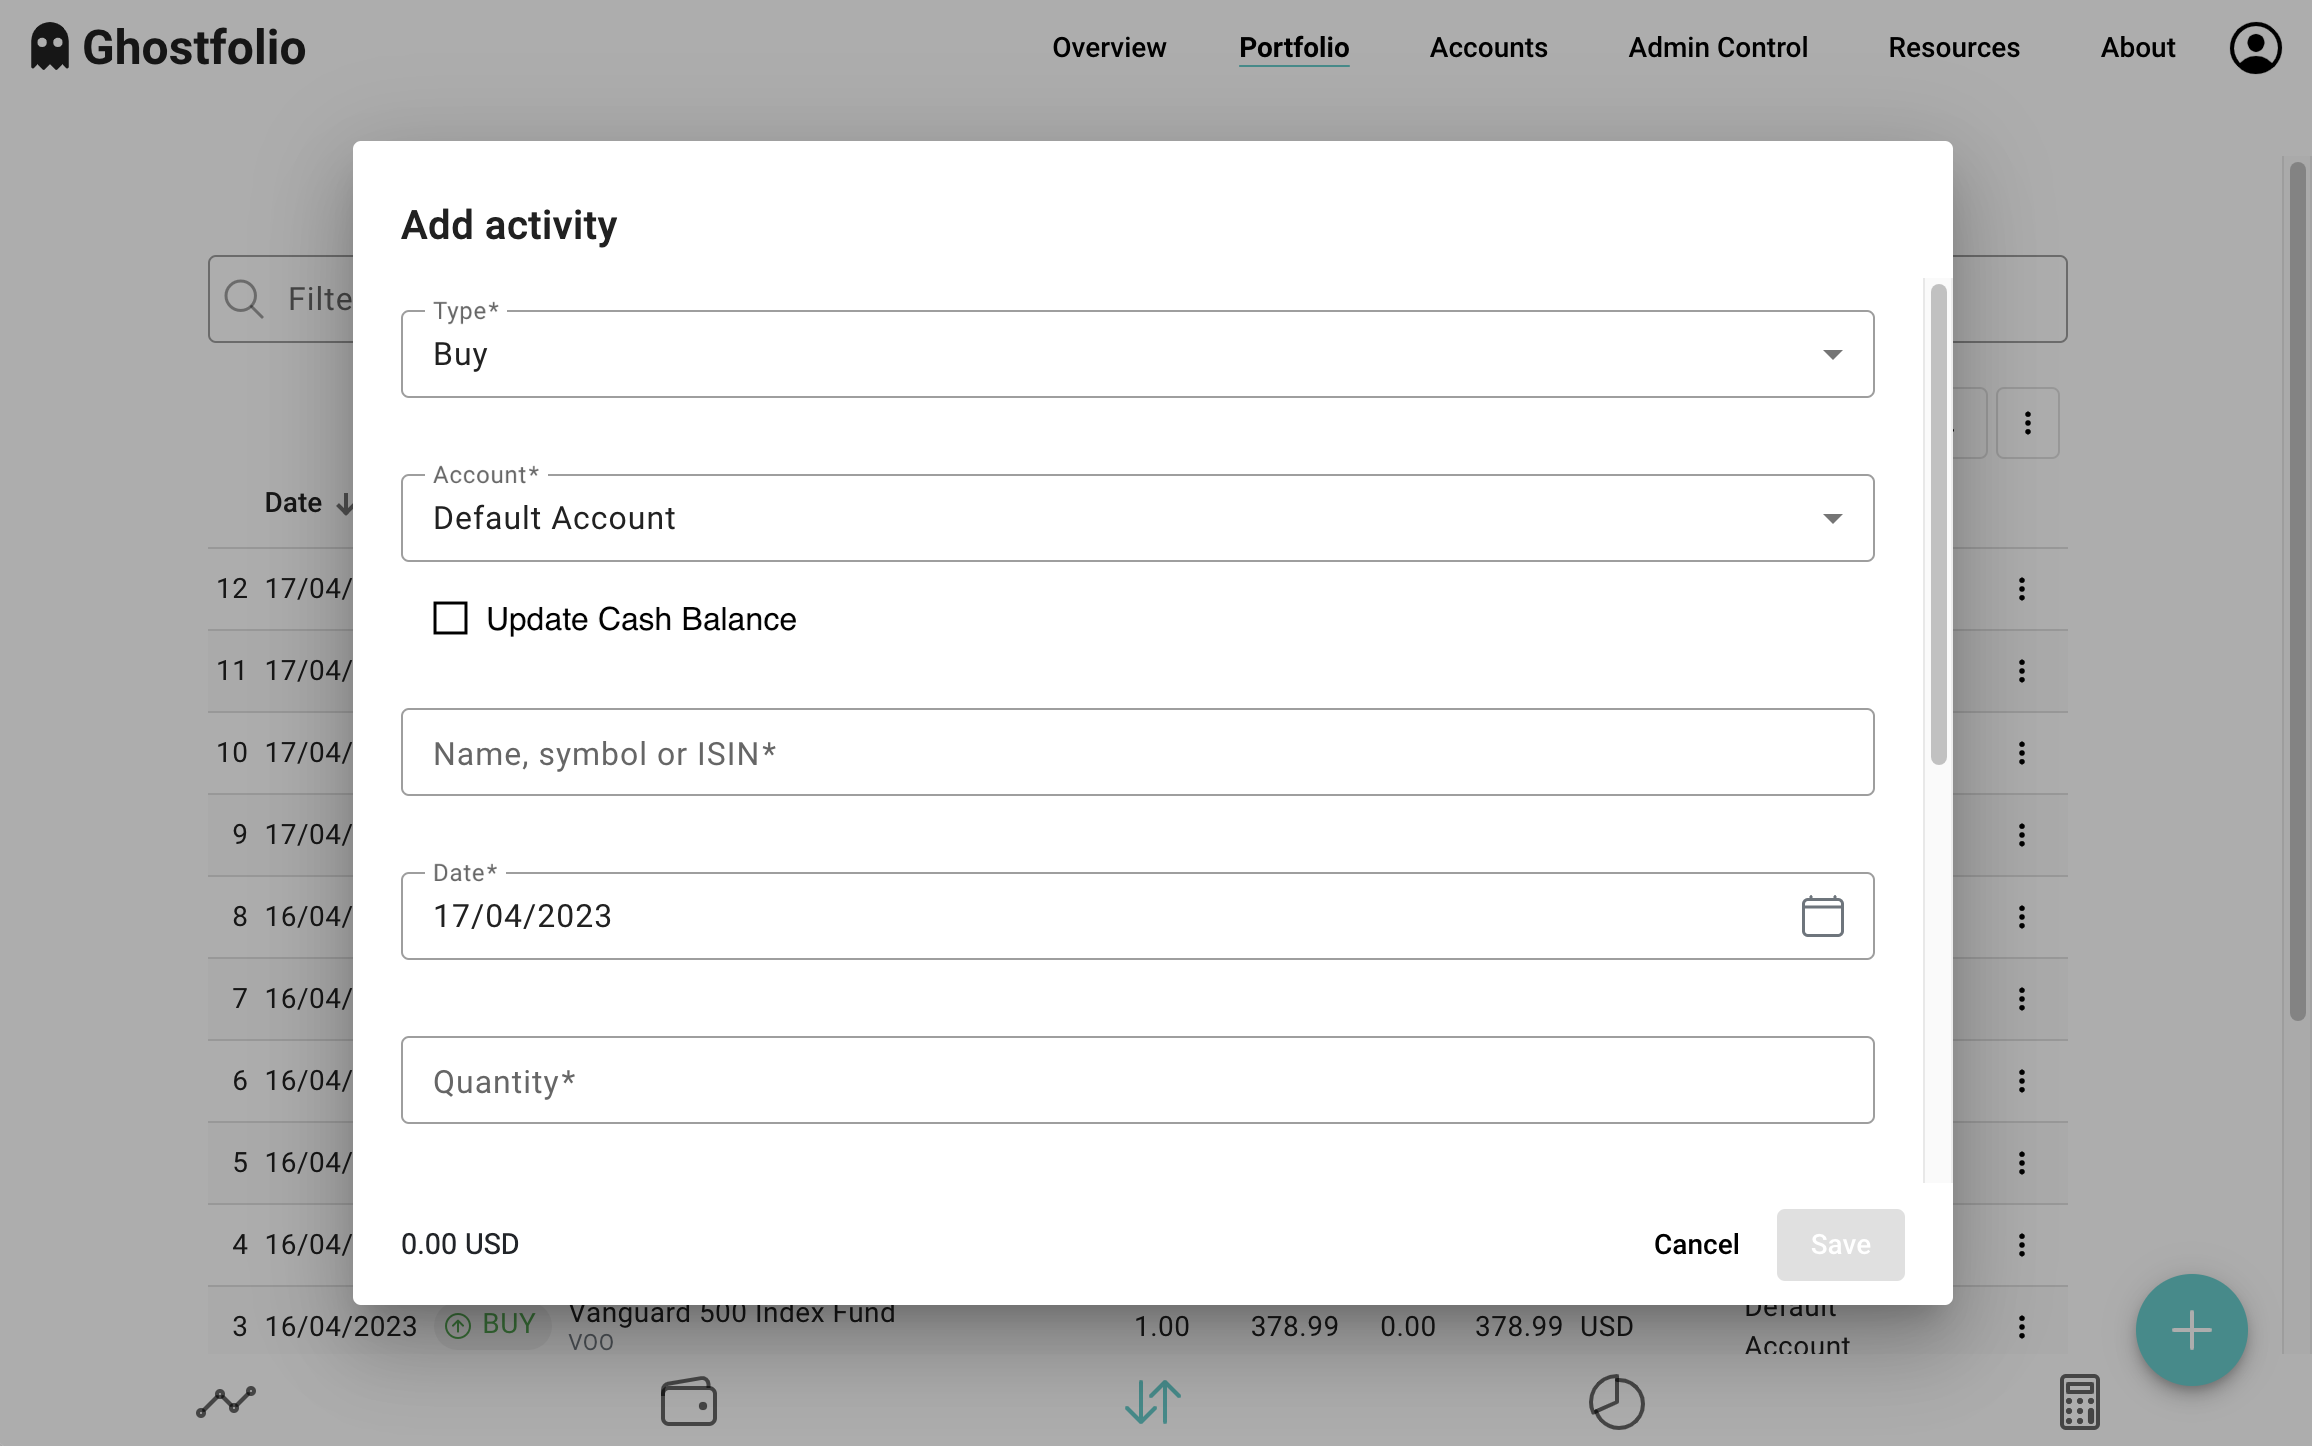Select the chart analysis icon in bottom bar
This screenshot has width=2312, height=1446.
tap(227, 1402)
